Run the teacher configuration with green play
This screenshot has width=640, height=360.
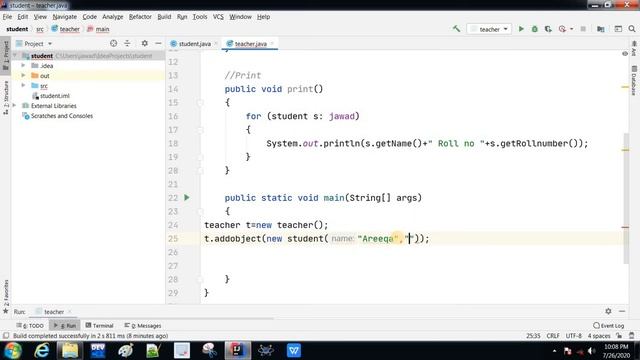click(x=521, y=29)
